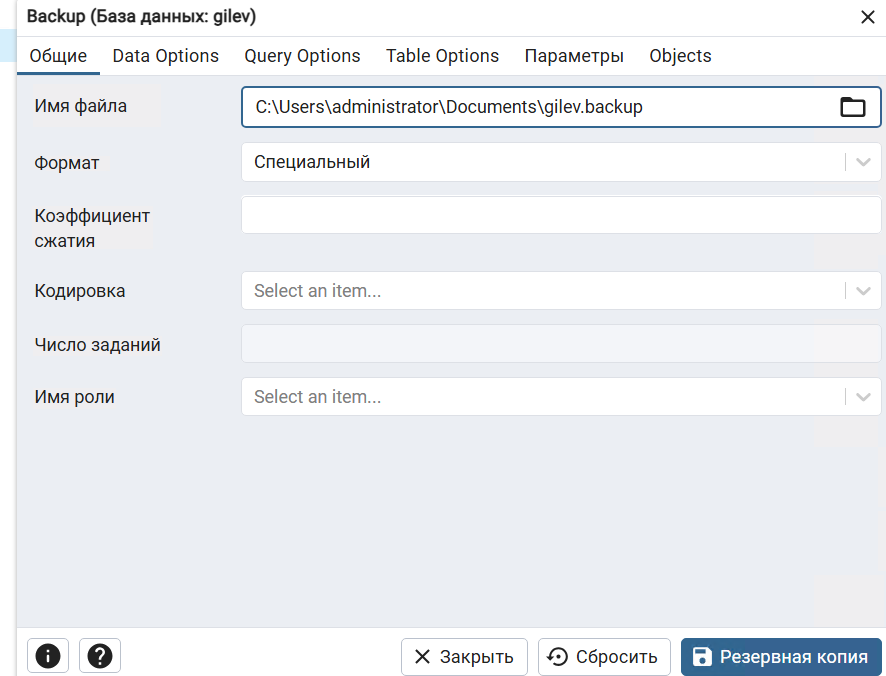Click the folder browse icon in filename field
Viewport: 886px width, 676px height.
[x=852, y=107]
